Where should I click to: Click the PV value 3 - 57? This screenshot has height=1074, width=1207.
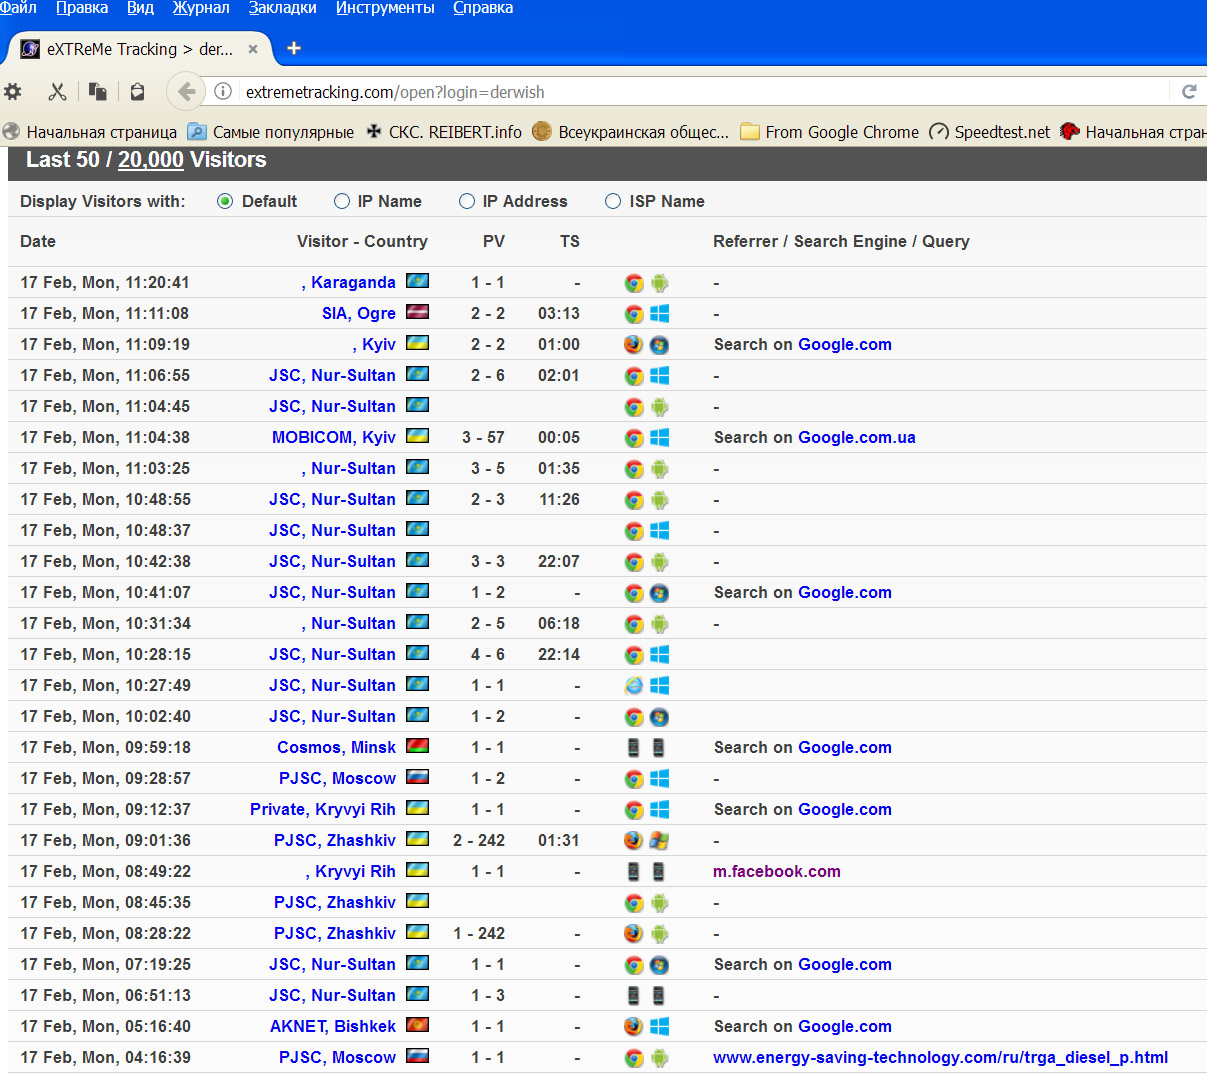[483, 437]
